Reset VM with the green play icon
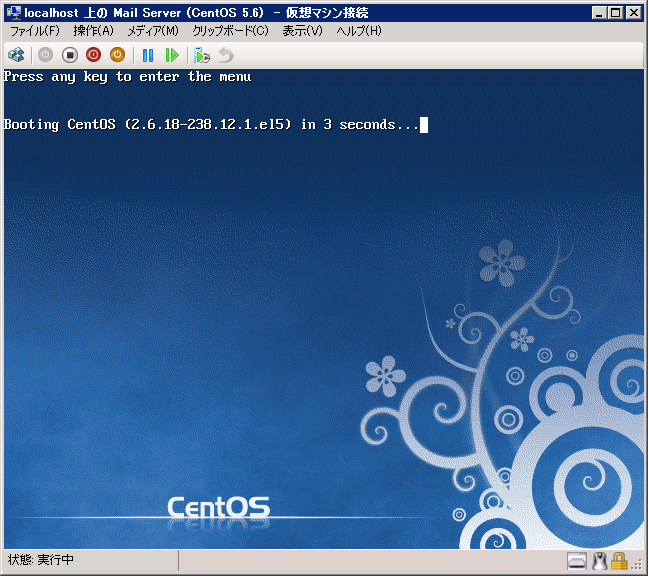The image size is (648, 576). tap(172, 55)
